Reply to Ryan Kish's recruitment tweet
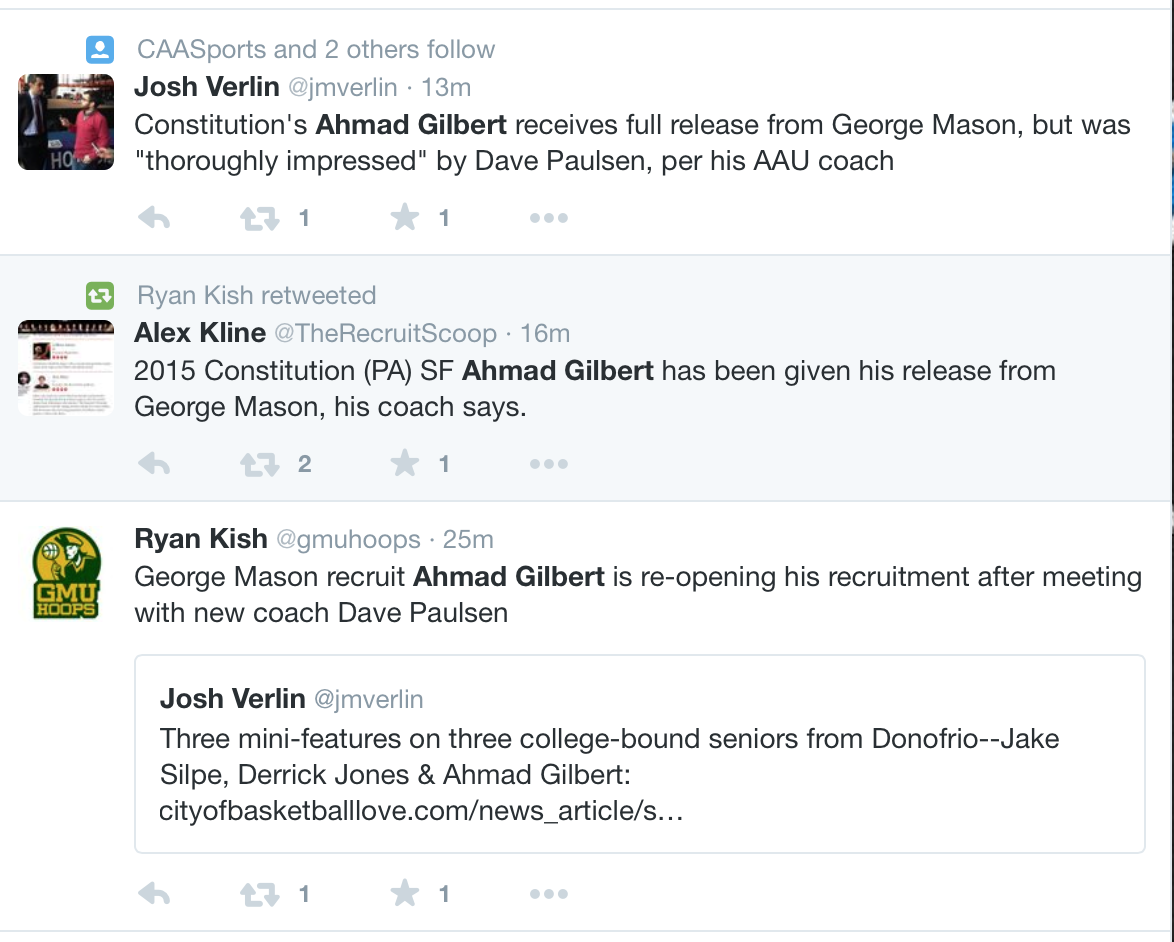The image size is (1174, 942). (x=154, y=893)
